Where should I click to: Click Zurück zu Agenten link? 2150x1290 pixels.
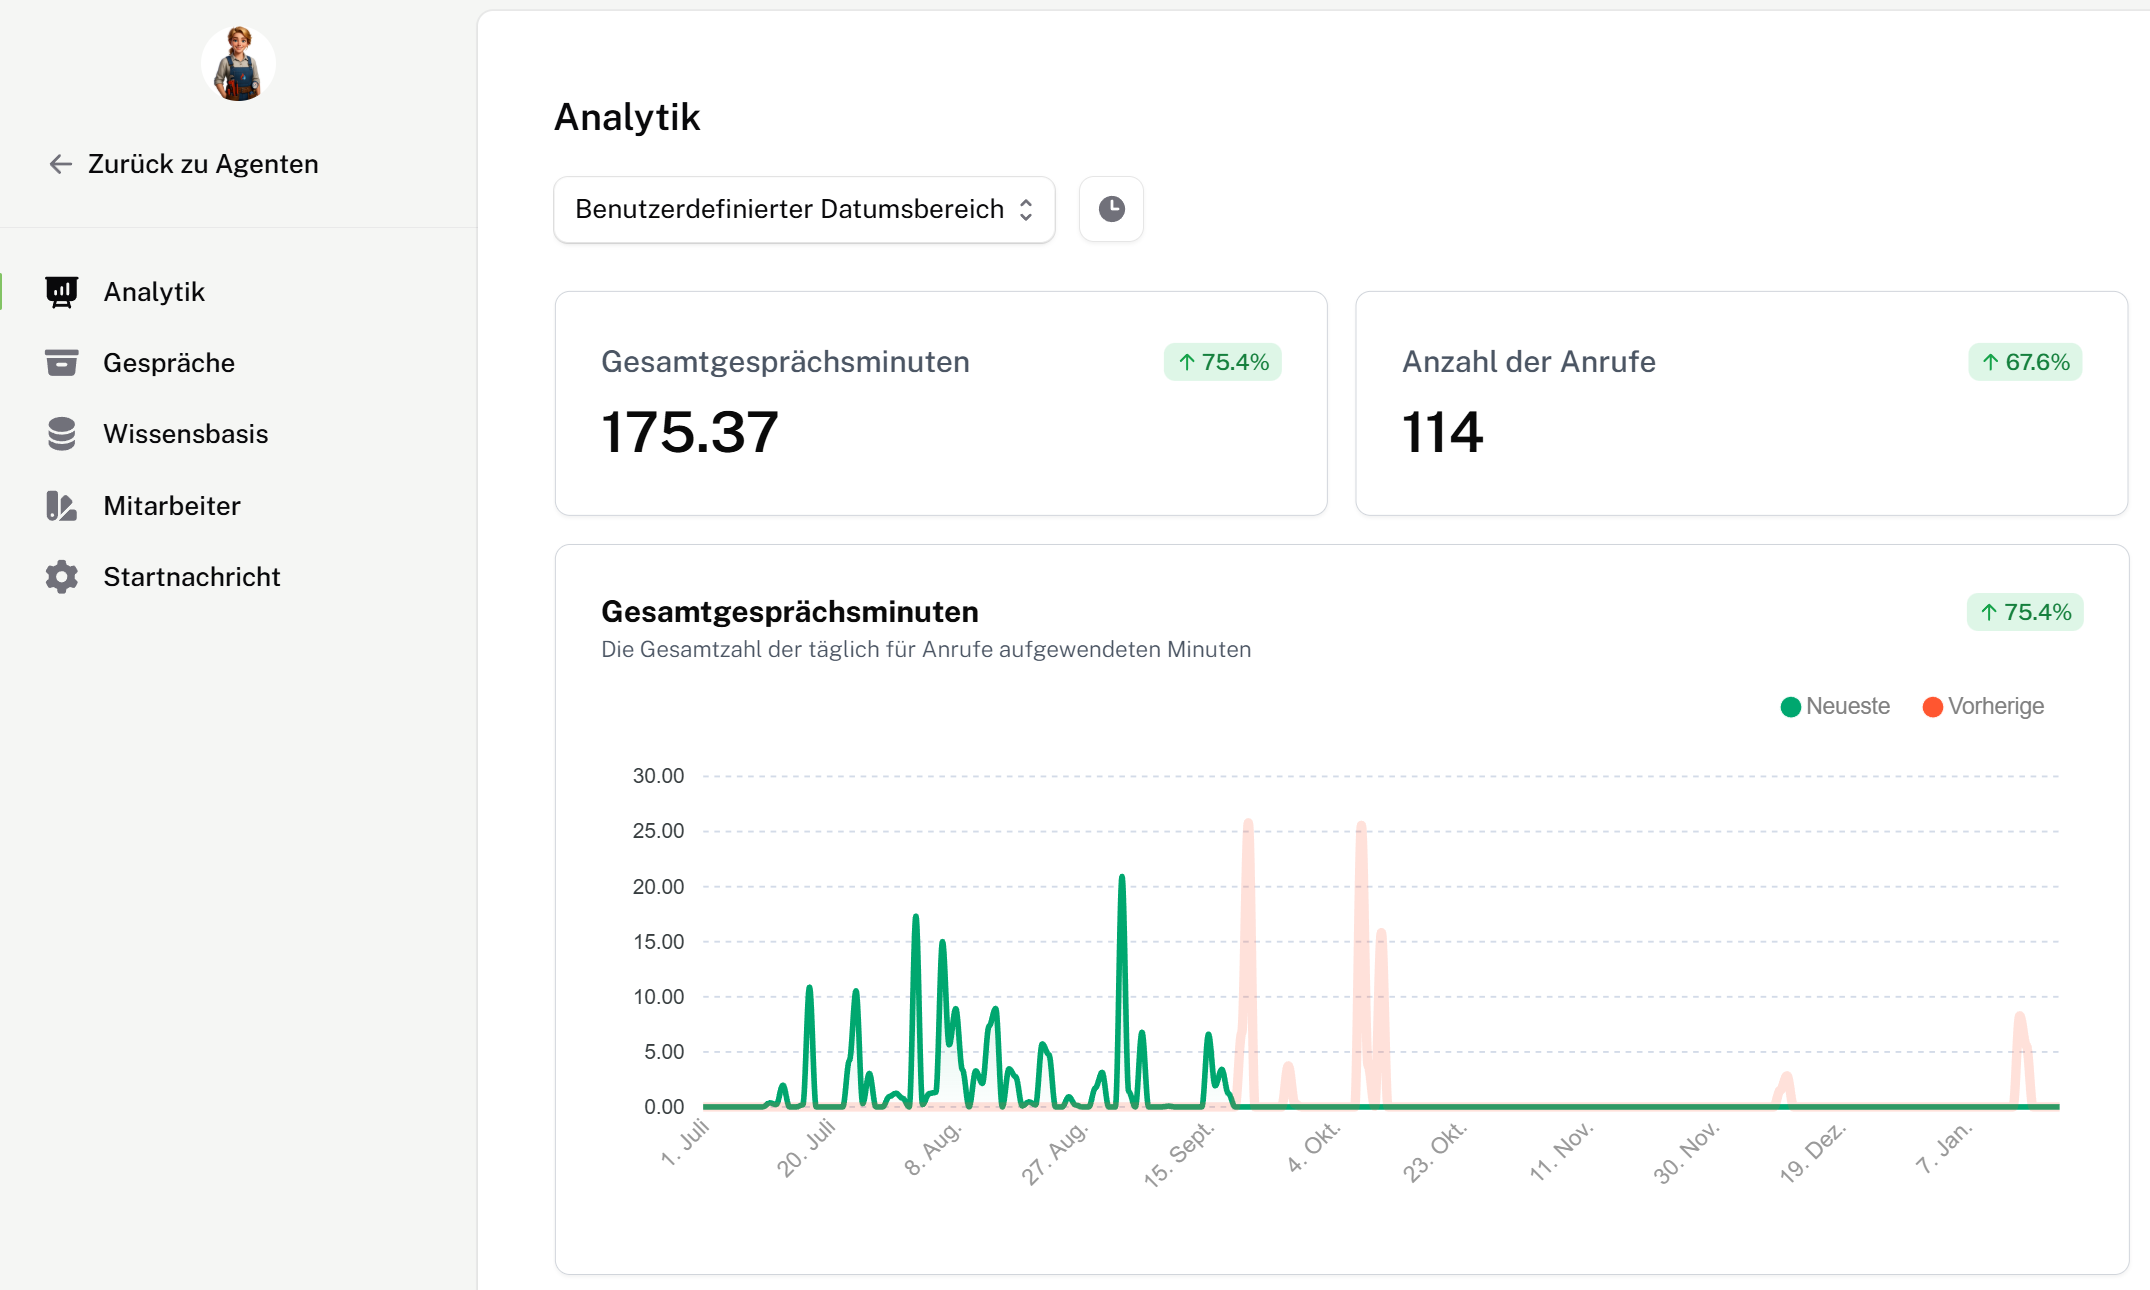click(x=203, y=164)
